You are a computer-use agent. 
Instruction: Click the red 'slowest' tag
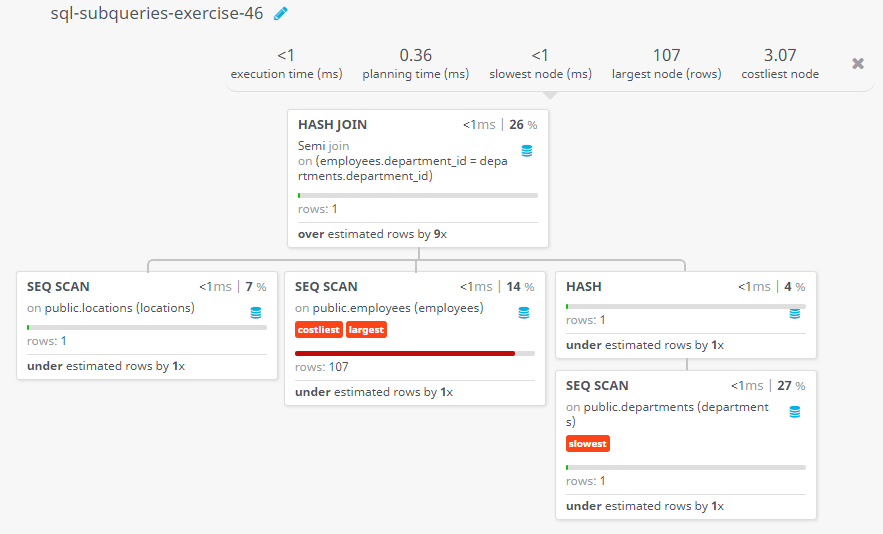pyautogui.click(x=588, y=444)
